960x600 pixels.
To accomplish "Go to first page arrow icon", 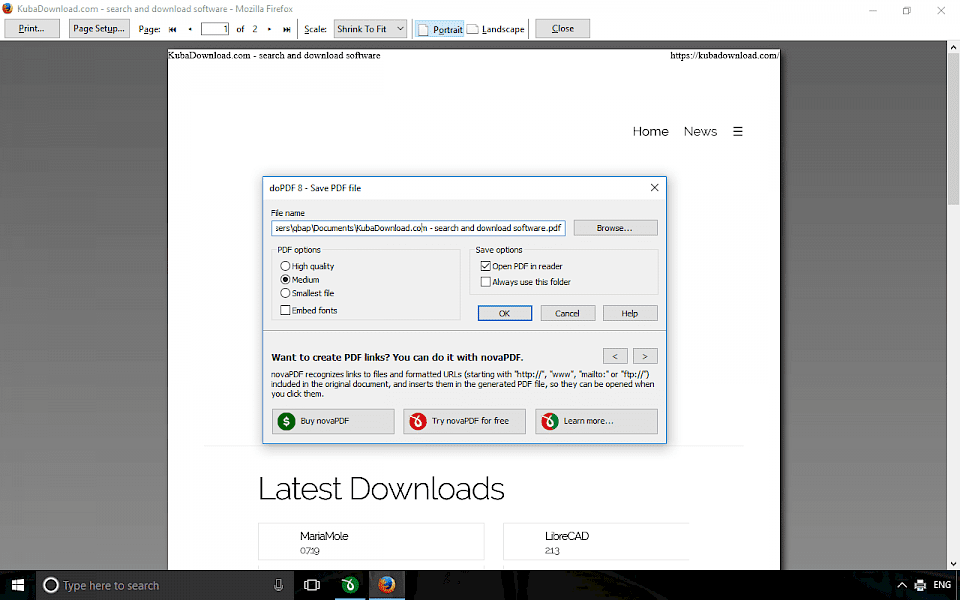I will (173, 29).
